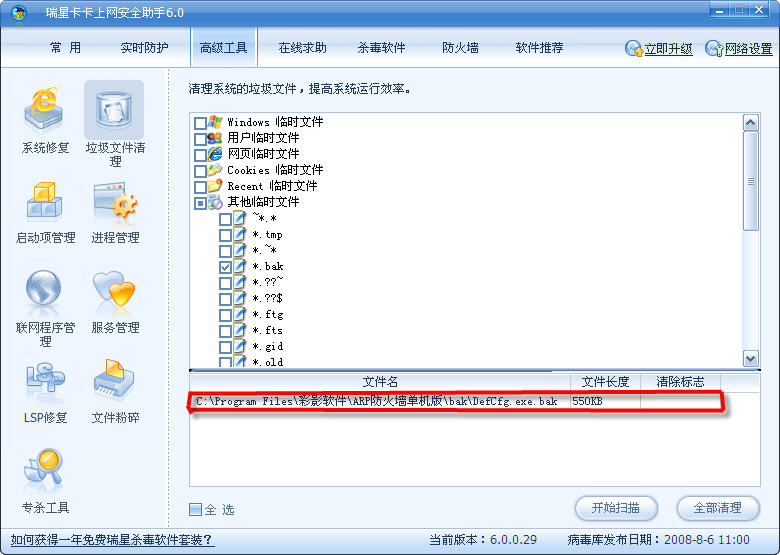The image size is (780, 555).
Task: Check the Cookies 临时文件 checkbox
Action: coord(200,171)
